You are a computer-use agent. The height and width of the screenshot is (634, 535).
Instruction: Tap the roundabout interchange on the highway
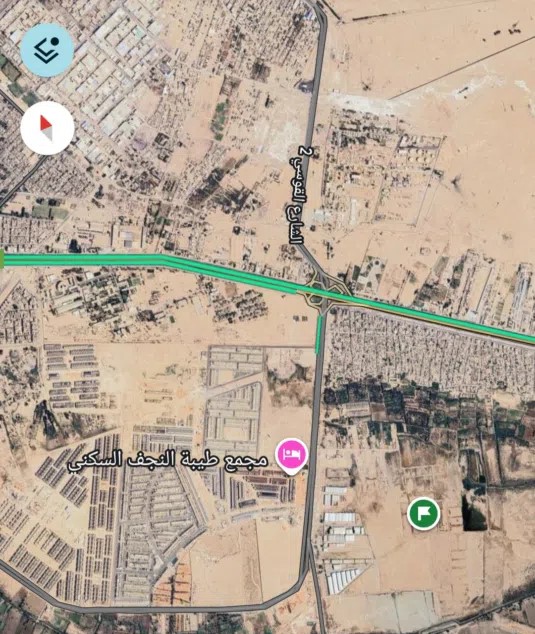click(x=321, y=291)
